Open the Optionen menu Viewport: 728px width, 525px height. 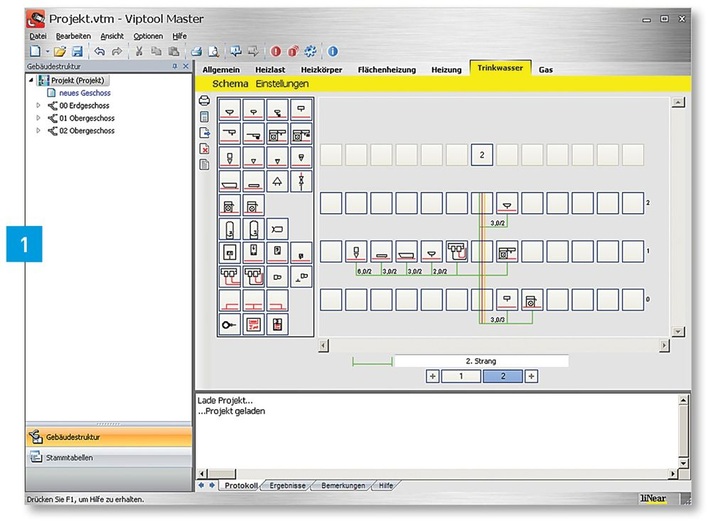point(148,36)
